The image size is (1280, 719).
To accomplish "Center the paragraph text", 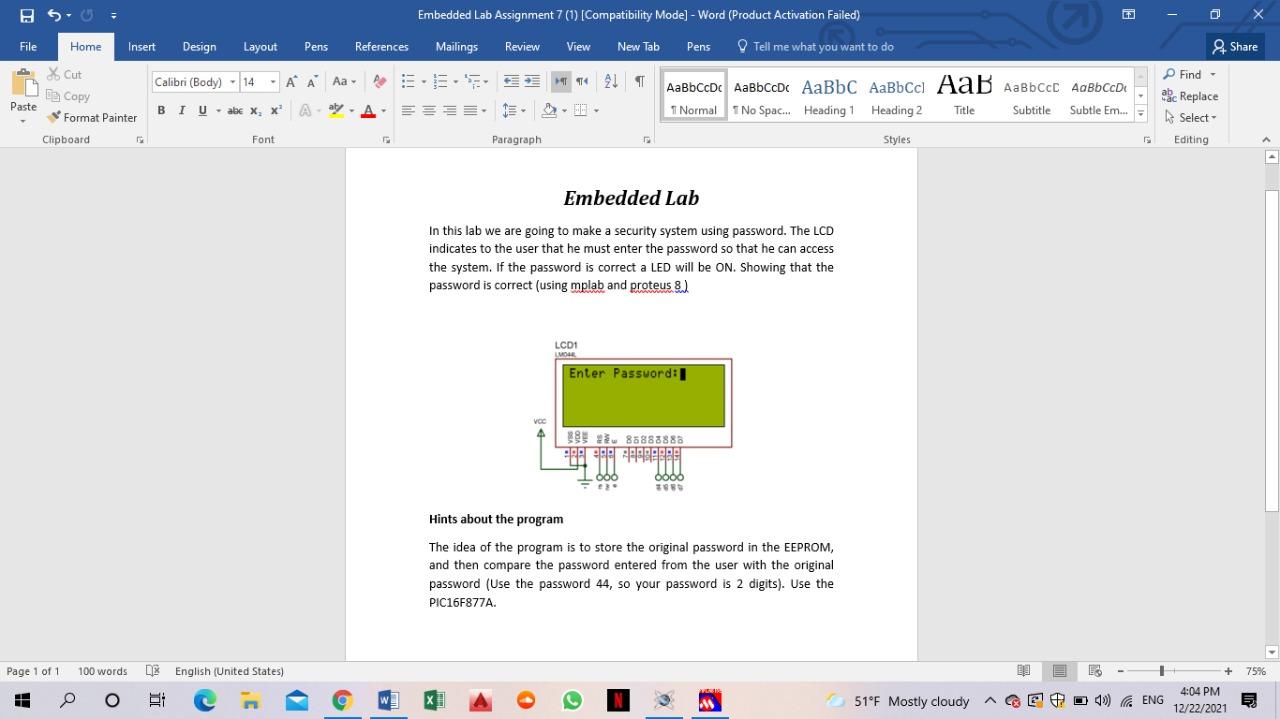I will click(x=429, y=110).
